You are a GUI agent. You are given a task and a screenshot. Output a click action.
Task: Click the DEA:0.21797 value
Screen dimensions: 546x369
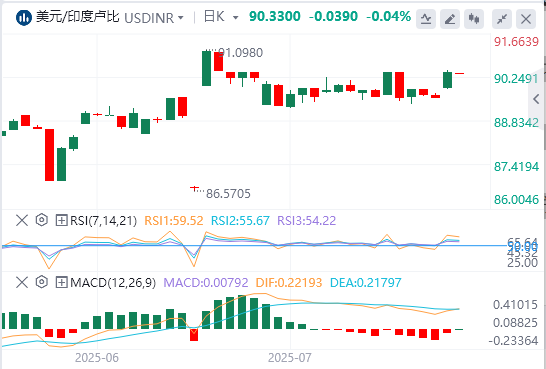[x=366, y=283]
